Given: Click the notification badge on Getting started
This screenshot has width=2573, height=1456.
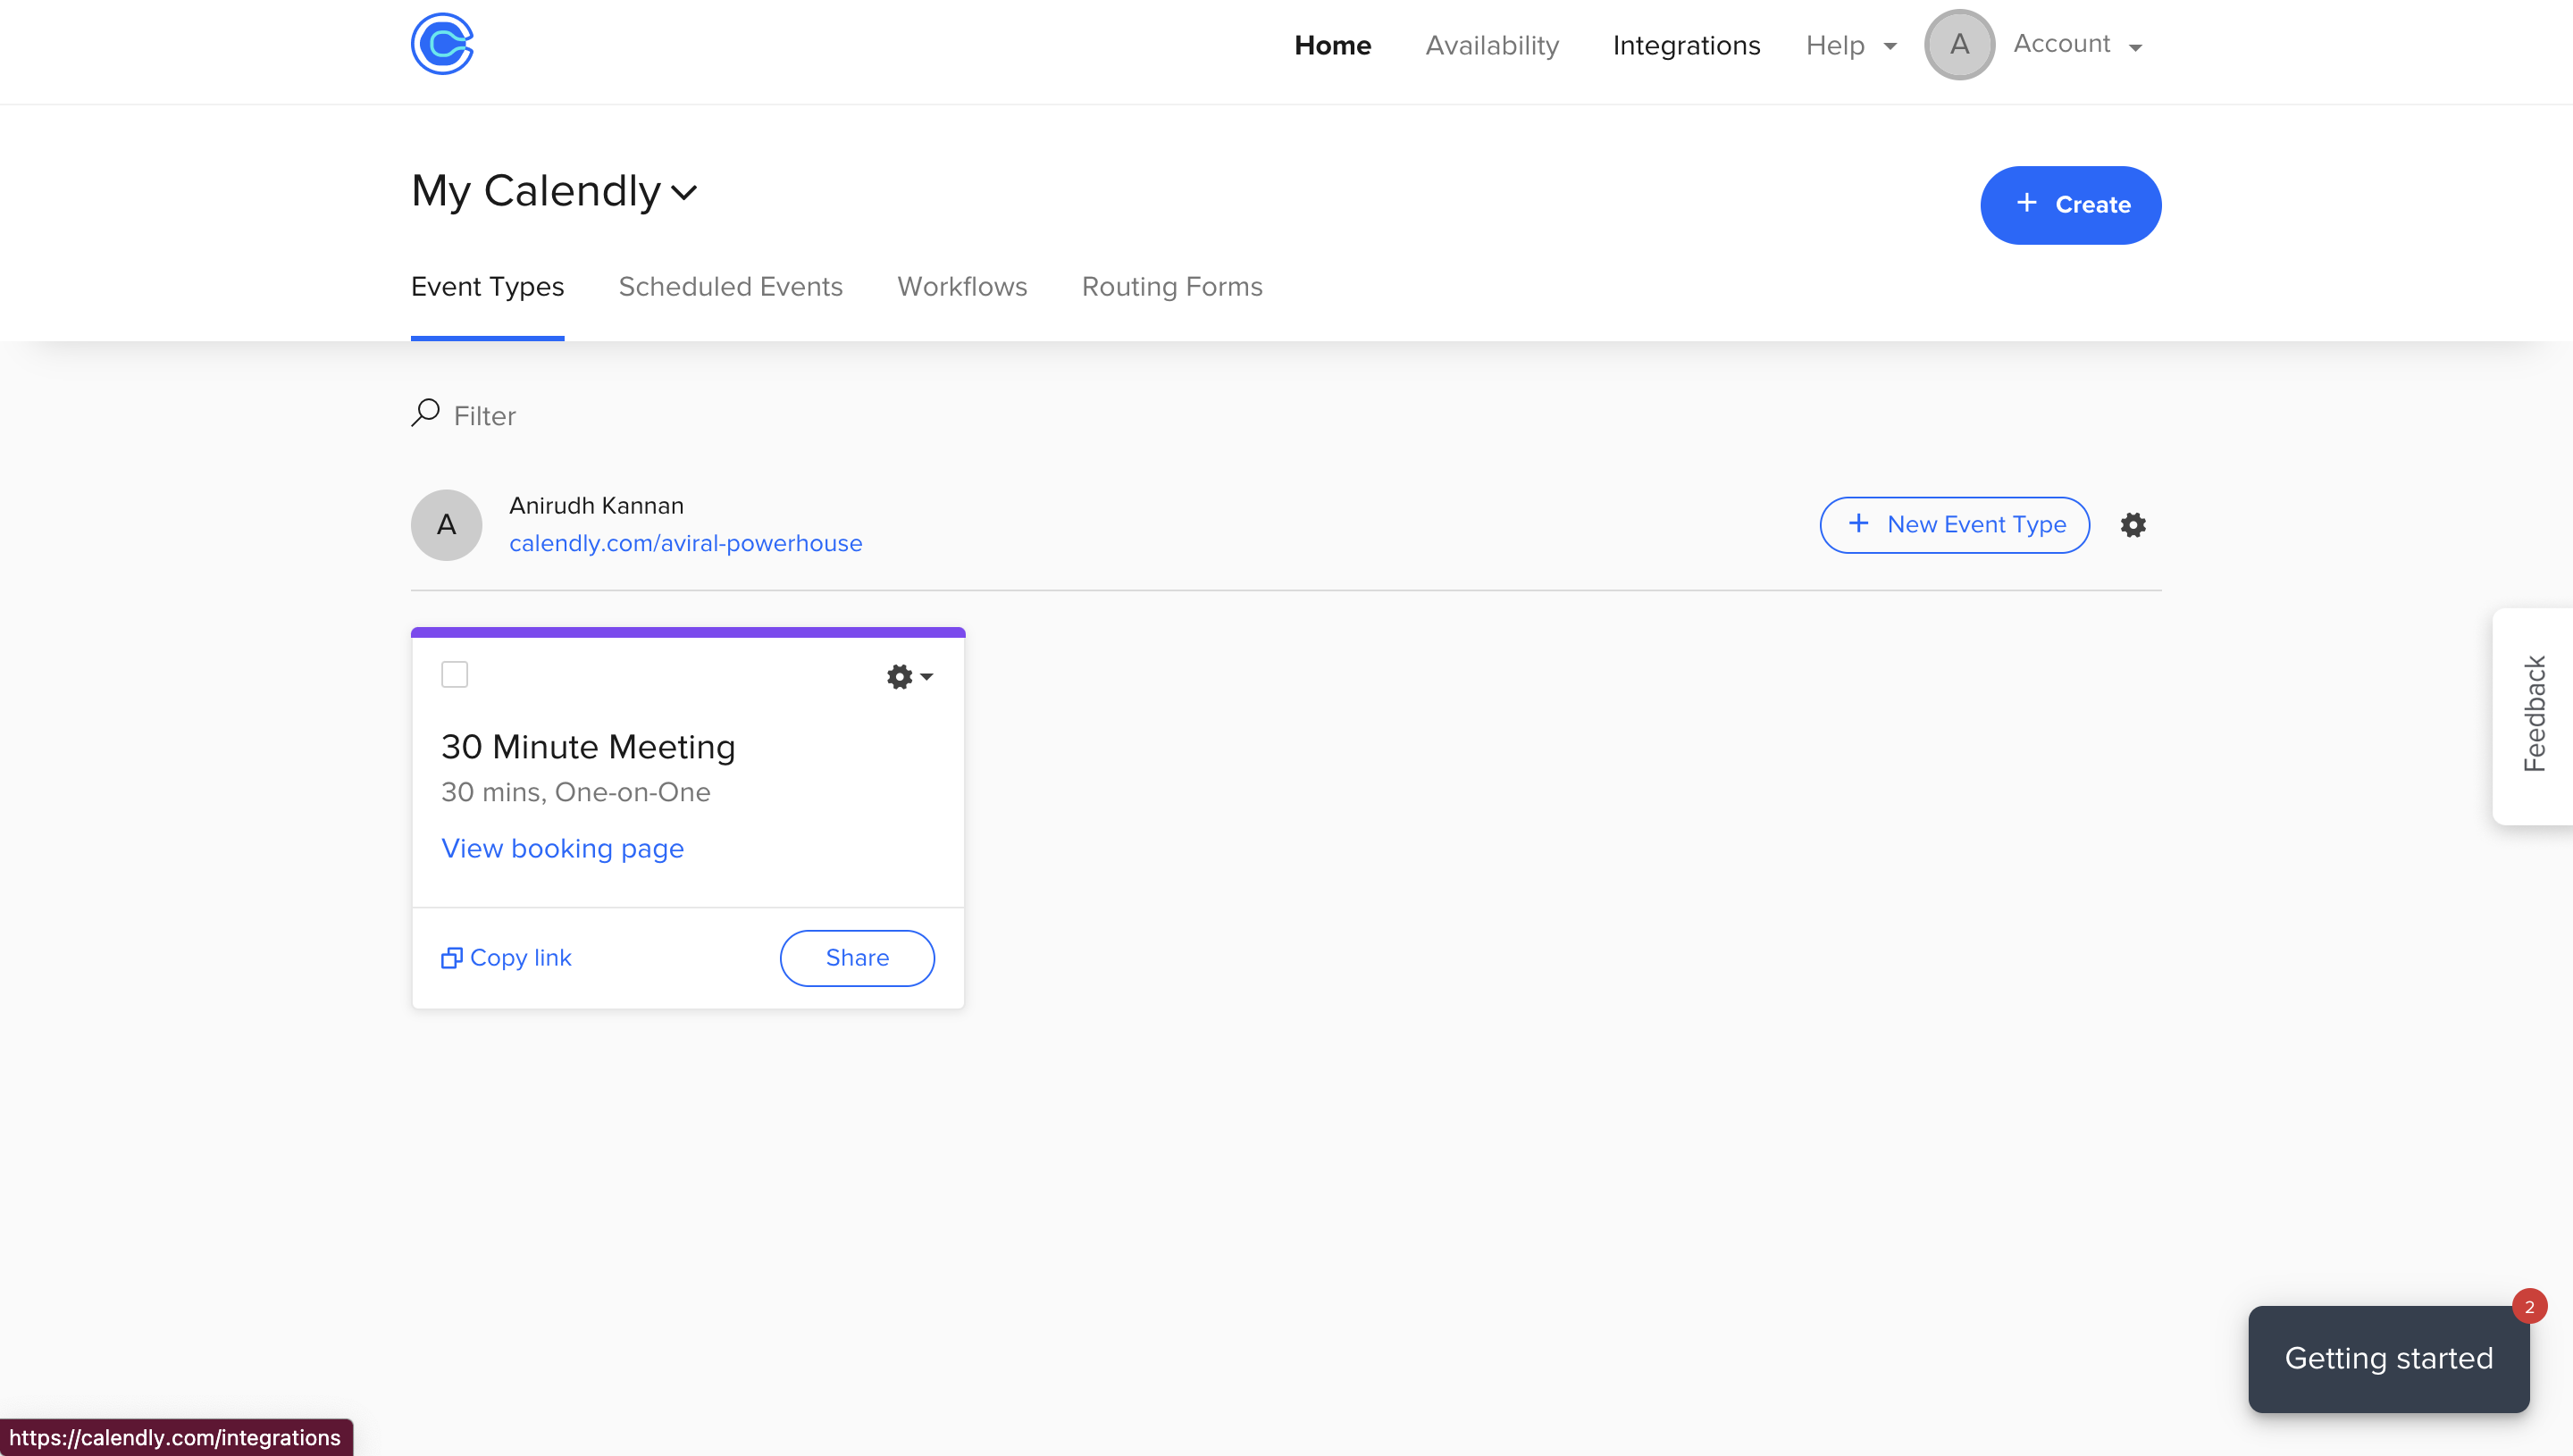Looking at the screenshot, I should (2528, 1306).
